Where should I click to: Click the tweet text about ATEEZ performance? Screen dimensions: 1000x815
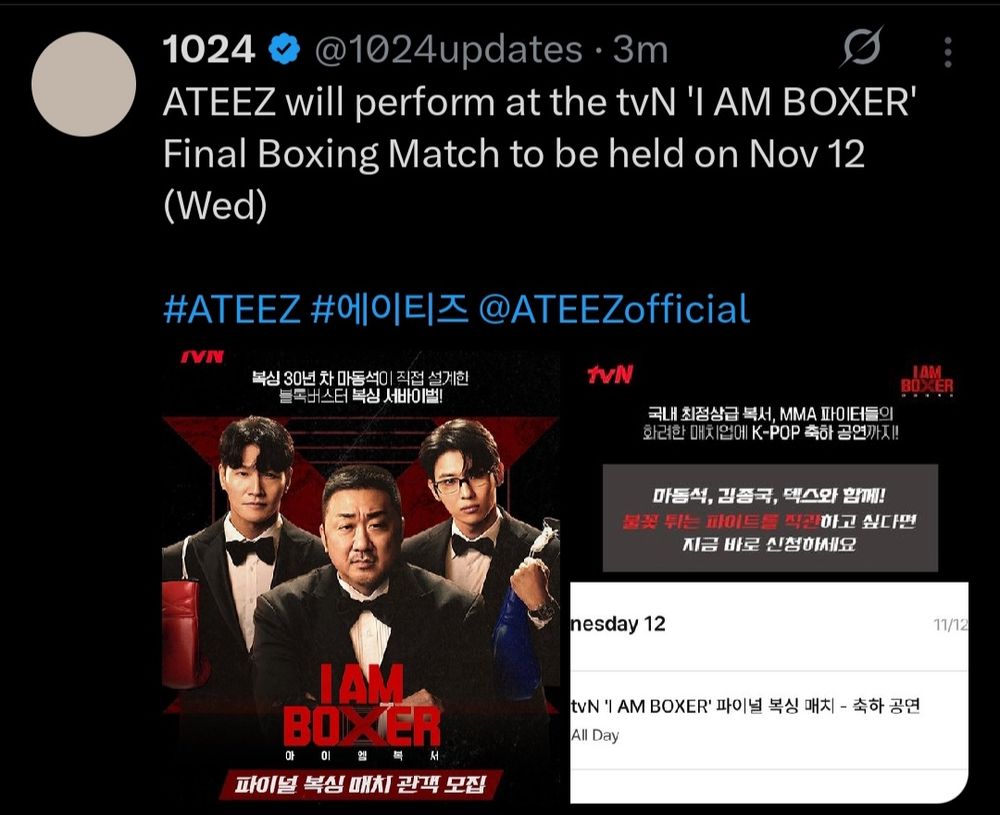point(540,153)
